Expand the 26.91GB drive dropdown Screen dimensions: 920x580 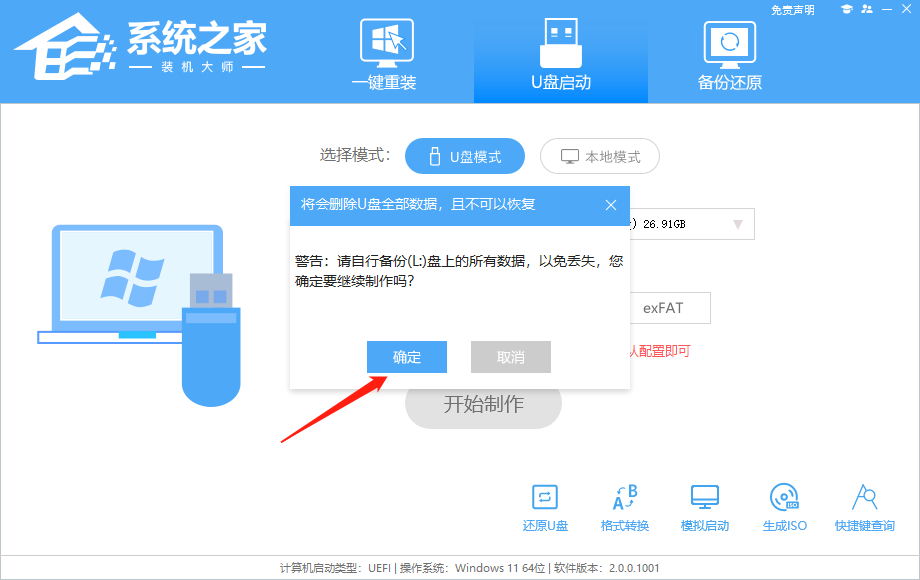[700, 223]
